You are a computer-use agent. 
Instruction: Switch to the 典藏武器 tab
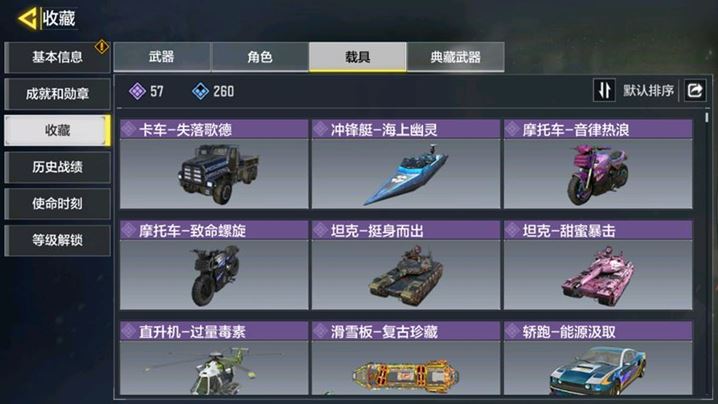pyautogui.click(x=456, y=57)
